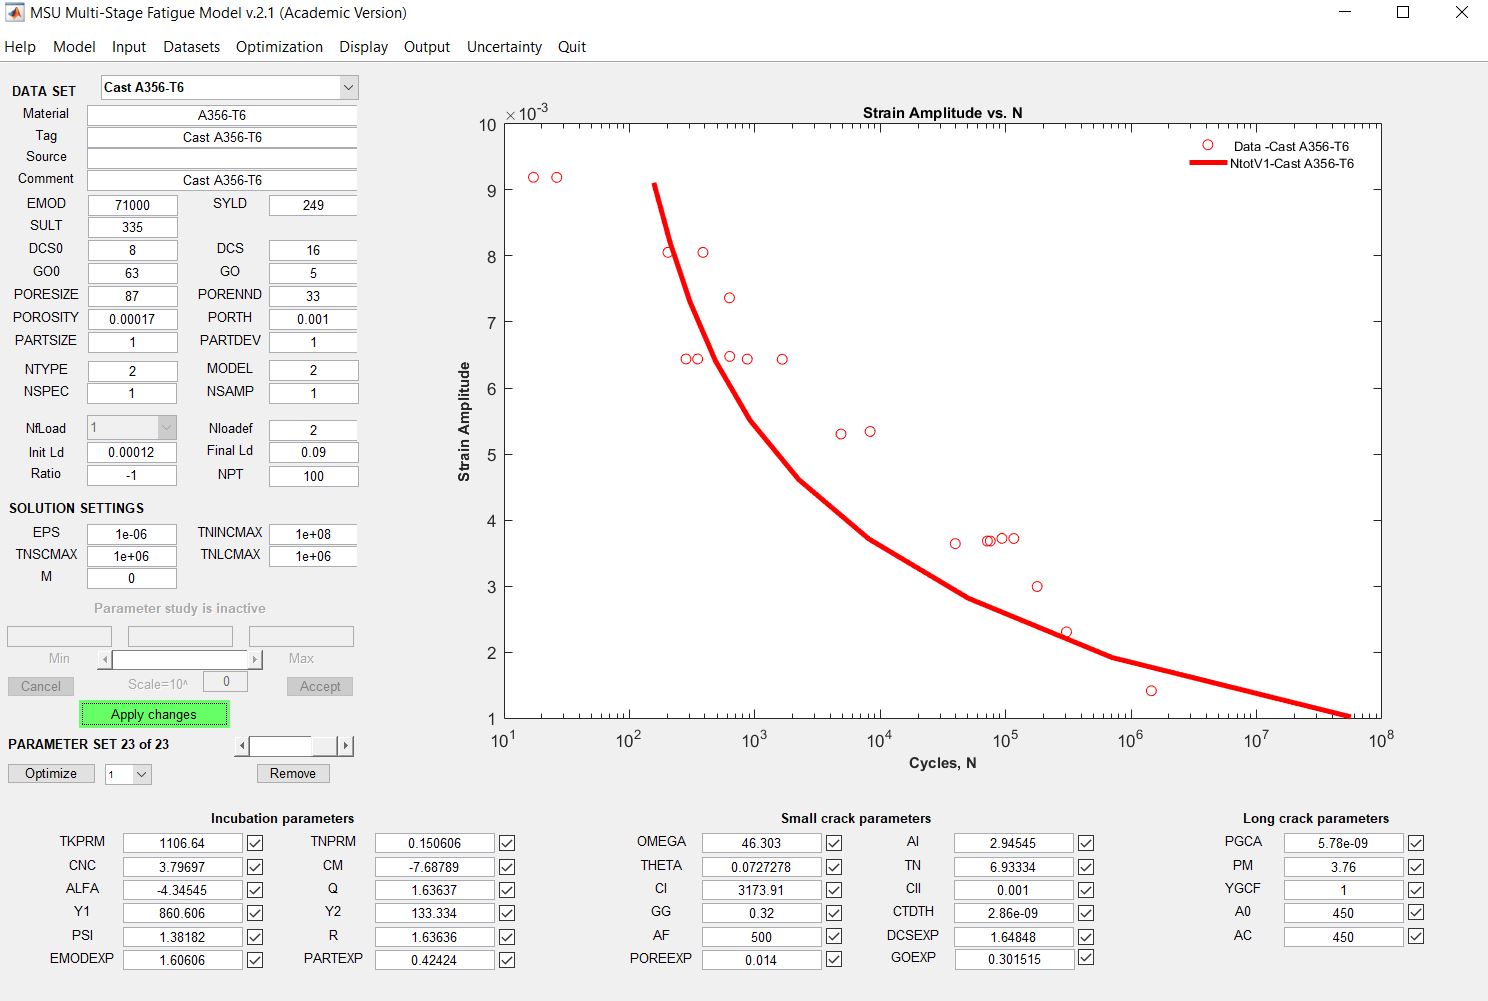1488x1001 pixels.
Task: Click right arrow of parameter set slider
Action: [x=346, y=746]
